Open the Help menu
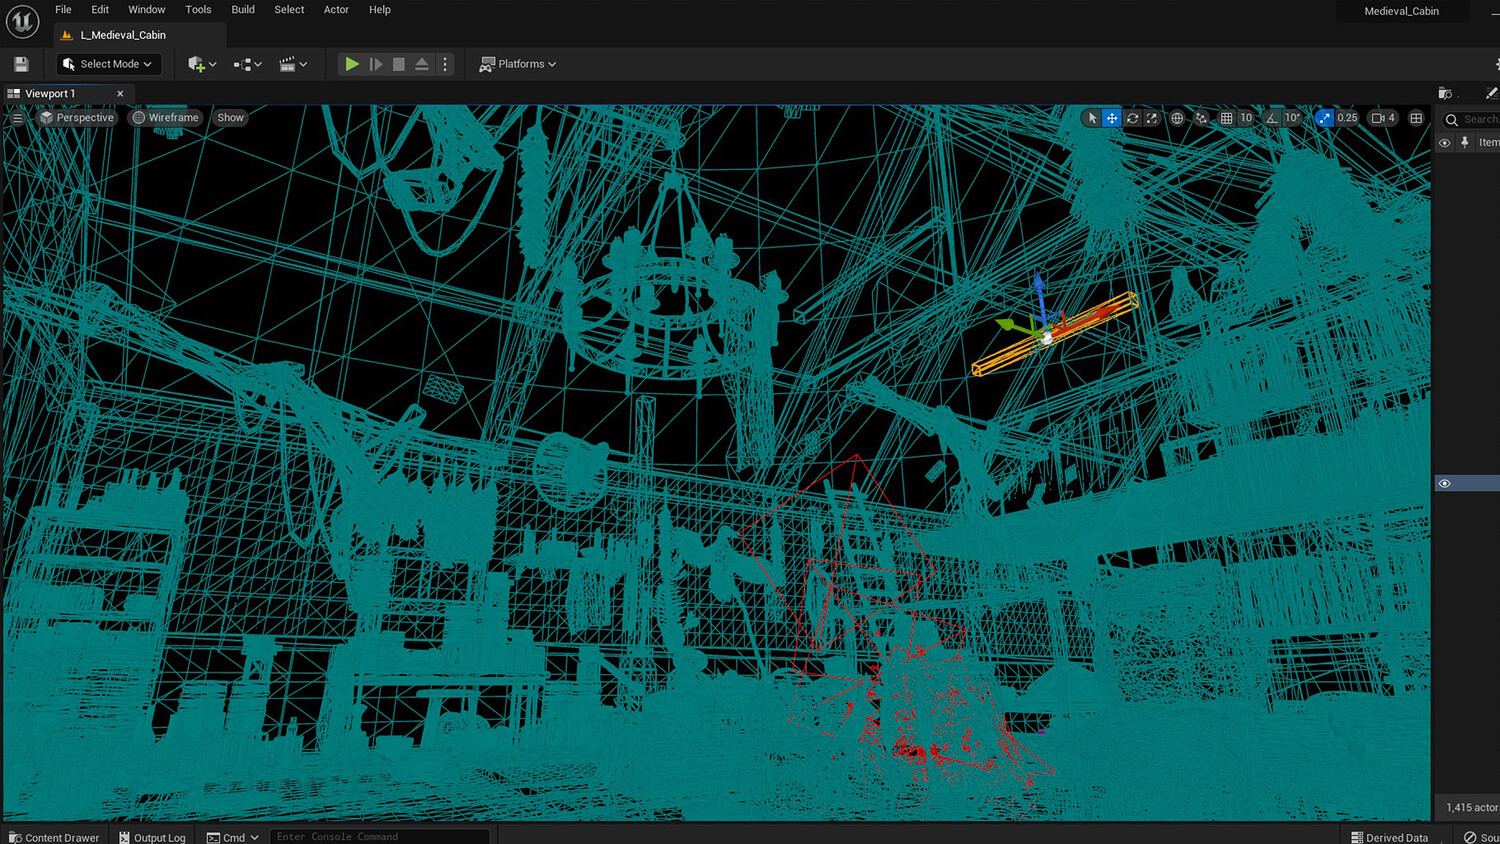Screen dimensions: 1500x844 pyautogui.click(x=380, y=10)
